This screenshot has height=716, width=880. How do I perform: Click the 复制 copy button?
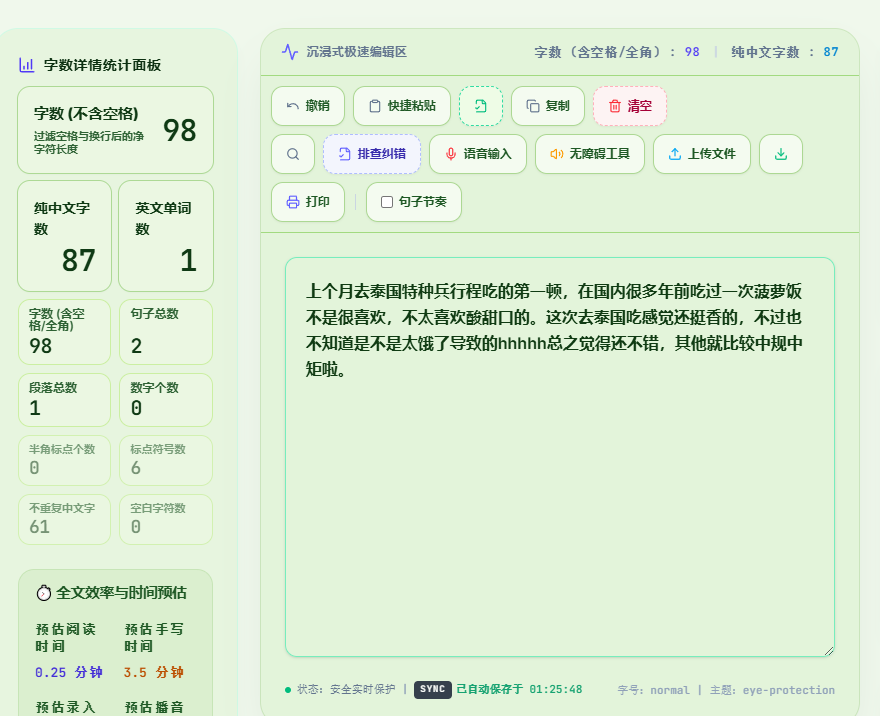(548, 106)
